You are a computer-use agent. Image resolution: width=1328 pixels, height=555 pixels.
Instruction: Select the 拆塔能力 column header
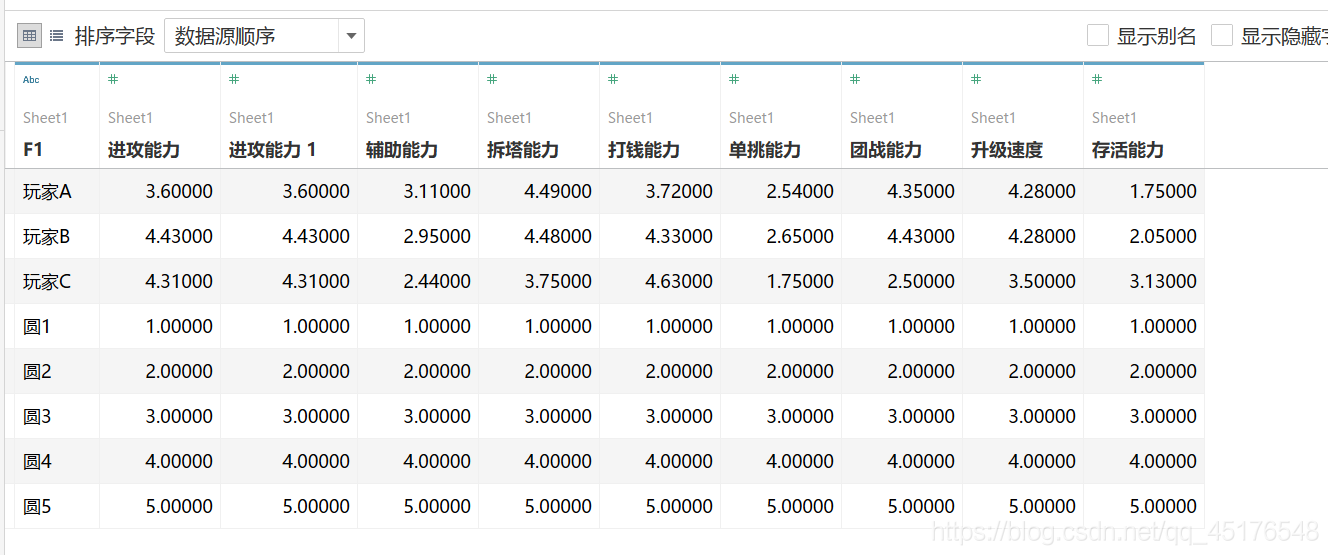[x=523, y=150]
